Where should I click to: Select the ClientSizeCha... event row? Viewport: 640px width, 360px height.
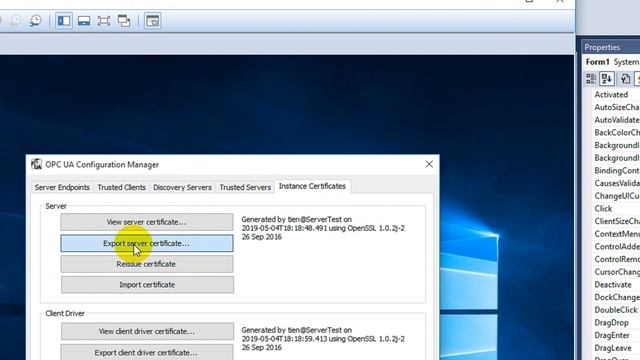(x=616, y=221)
